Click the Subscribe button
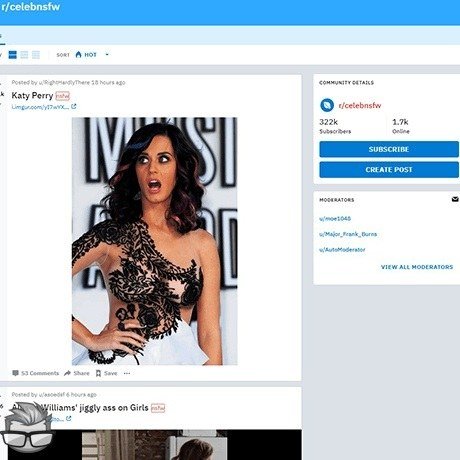The image size is (460, 460). coord(389,149)
